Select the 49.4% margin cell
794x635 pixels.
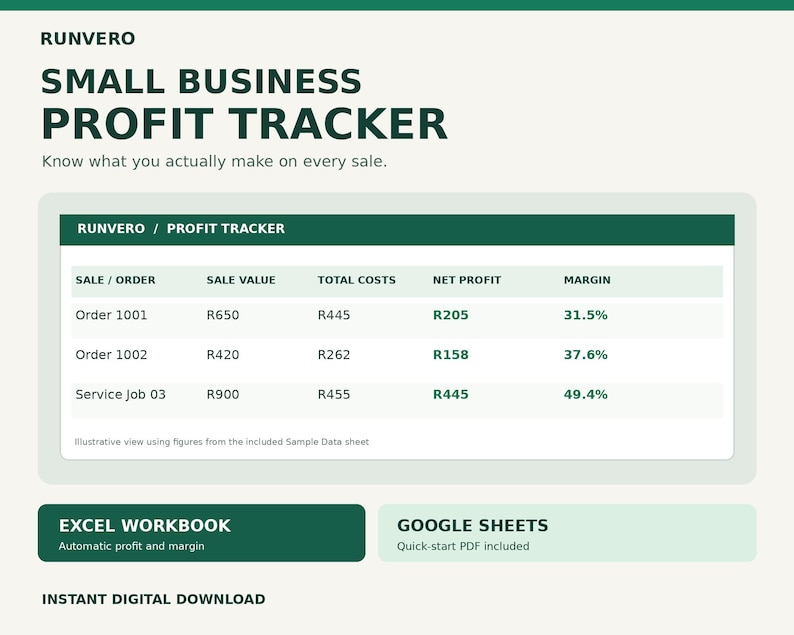585,394
